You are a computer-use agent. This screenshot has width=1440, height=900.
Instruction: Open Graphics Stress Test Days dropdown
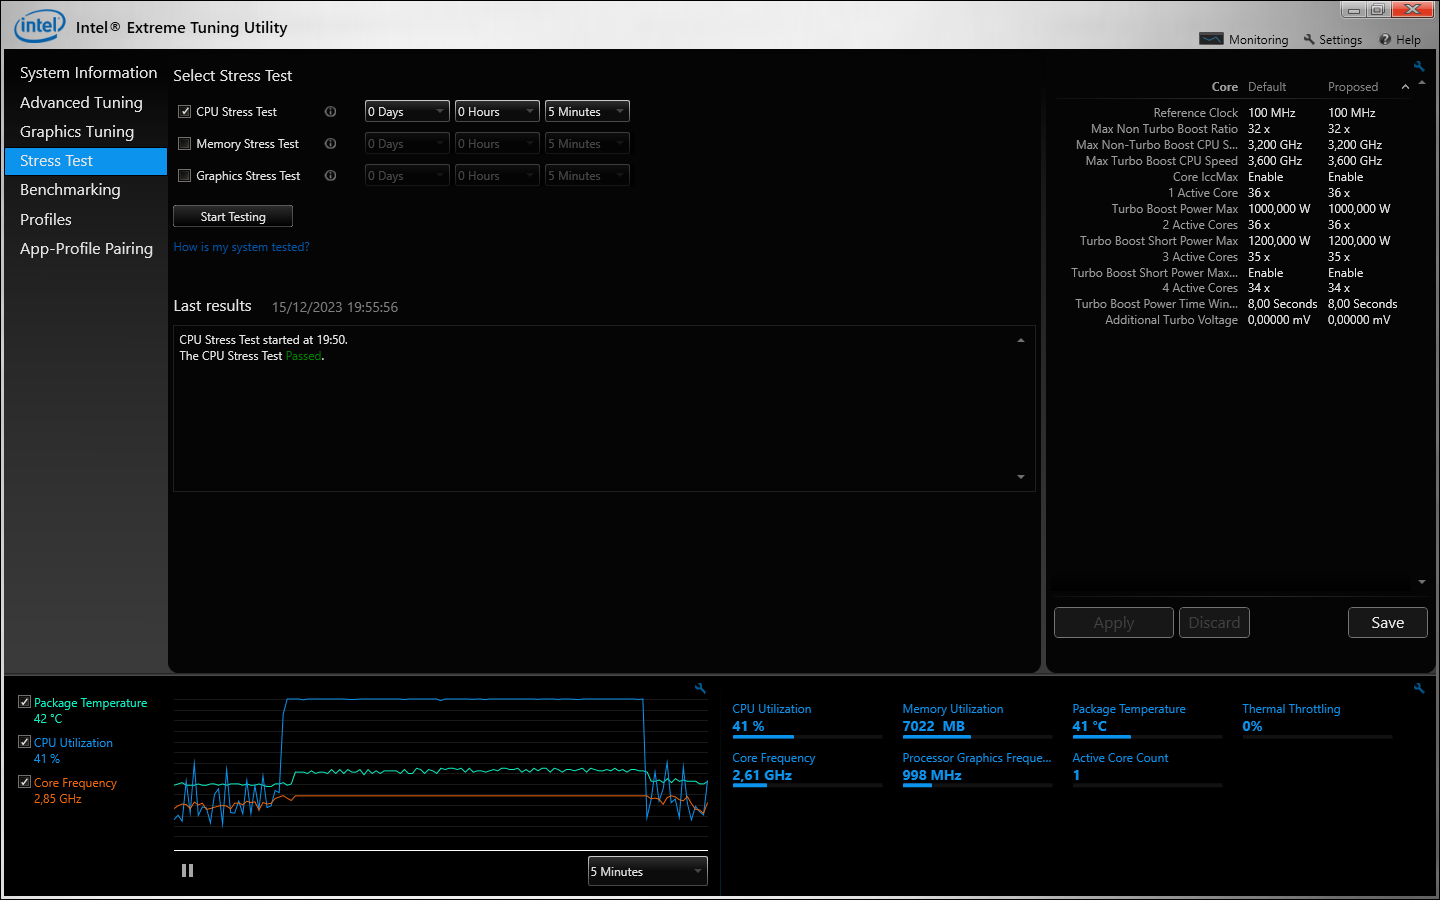point(407,176)
